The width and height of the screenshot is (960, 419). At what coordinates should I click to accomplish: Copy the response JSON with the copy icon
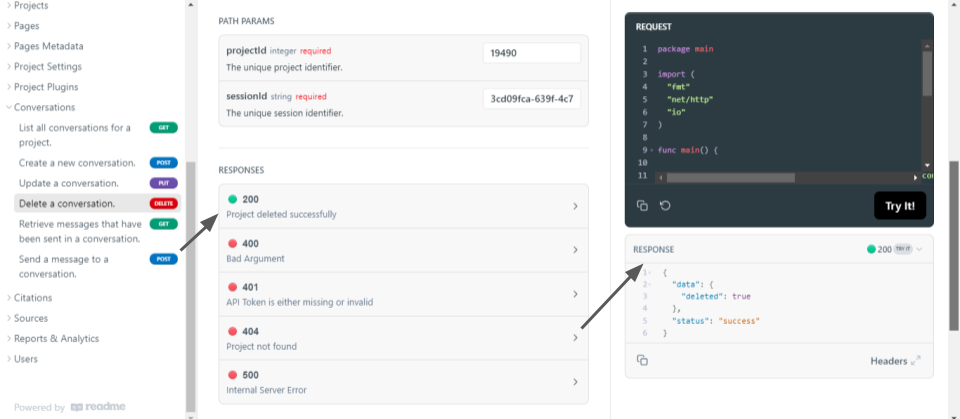(642, 361)
